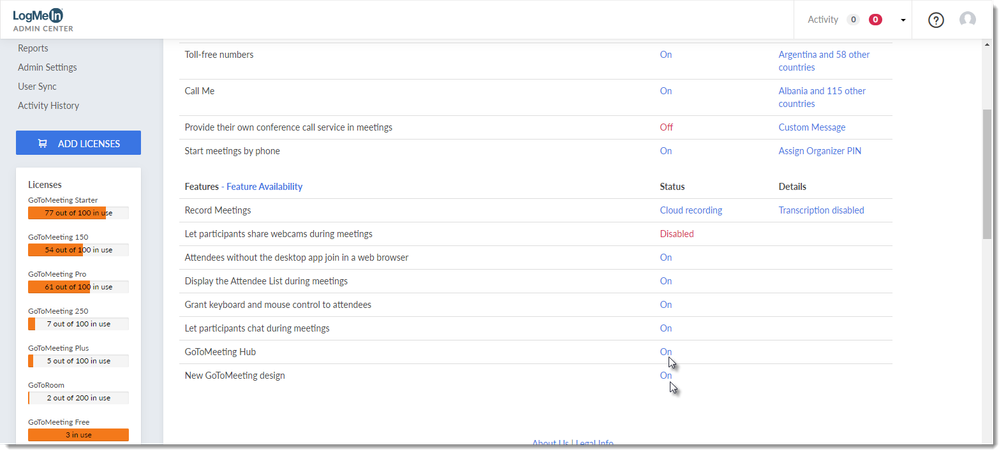Click the Record Meetings row label

pyautogui.click(x=217, y=210)
